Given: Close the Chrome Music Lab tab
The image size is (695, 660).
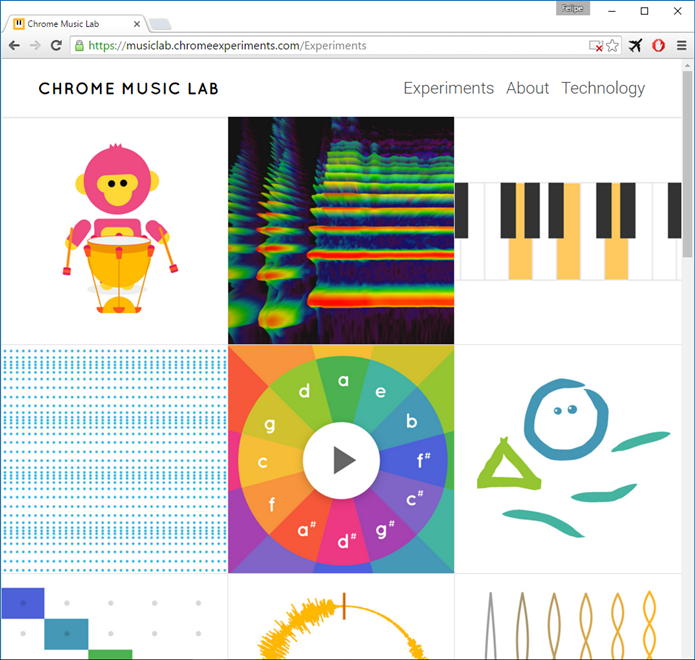Looking at the screenshot, I should (137, 24).
